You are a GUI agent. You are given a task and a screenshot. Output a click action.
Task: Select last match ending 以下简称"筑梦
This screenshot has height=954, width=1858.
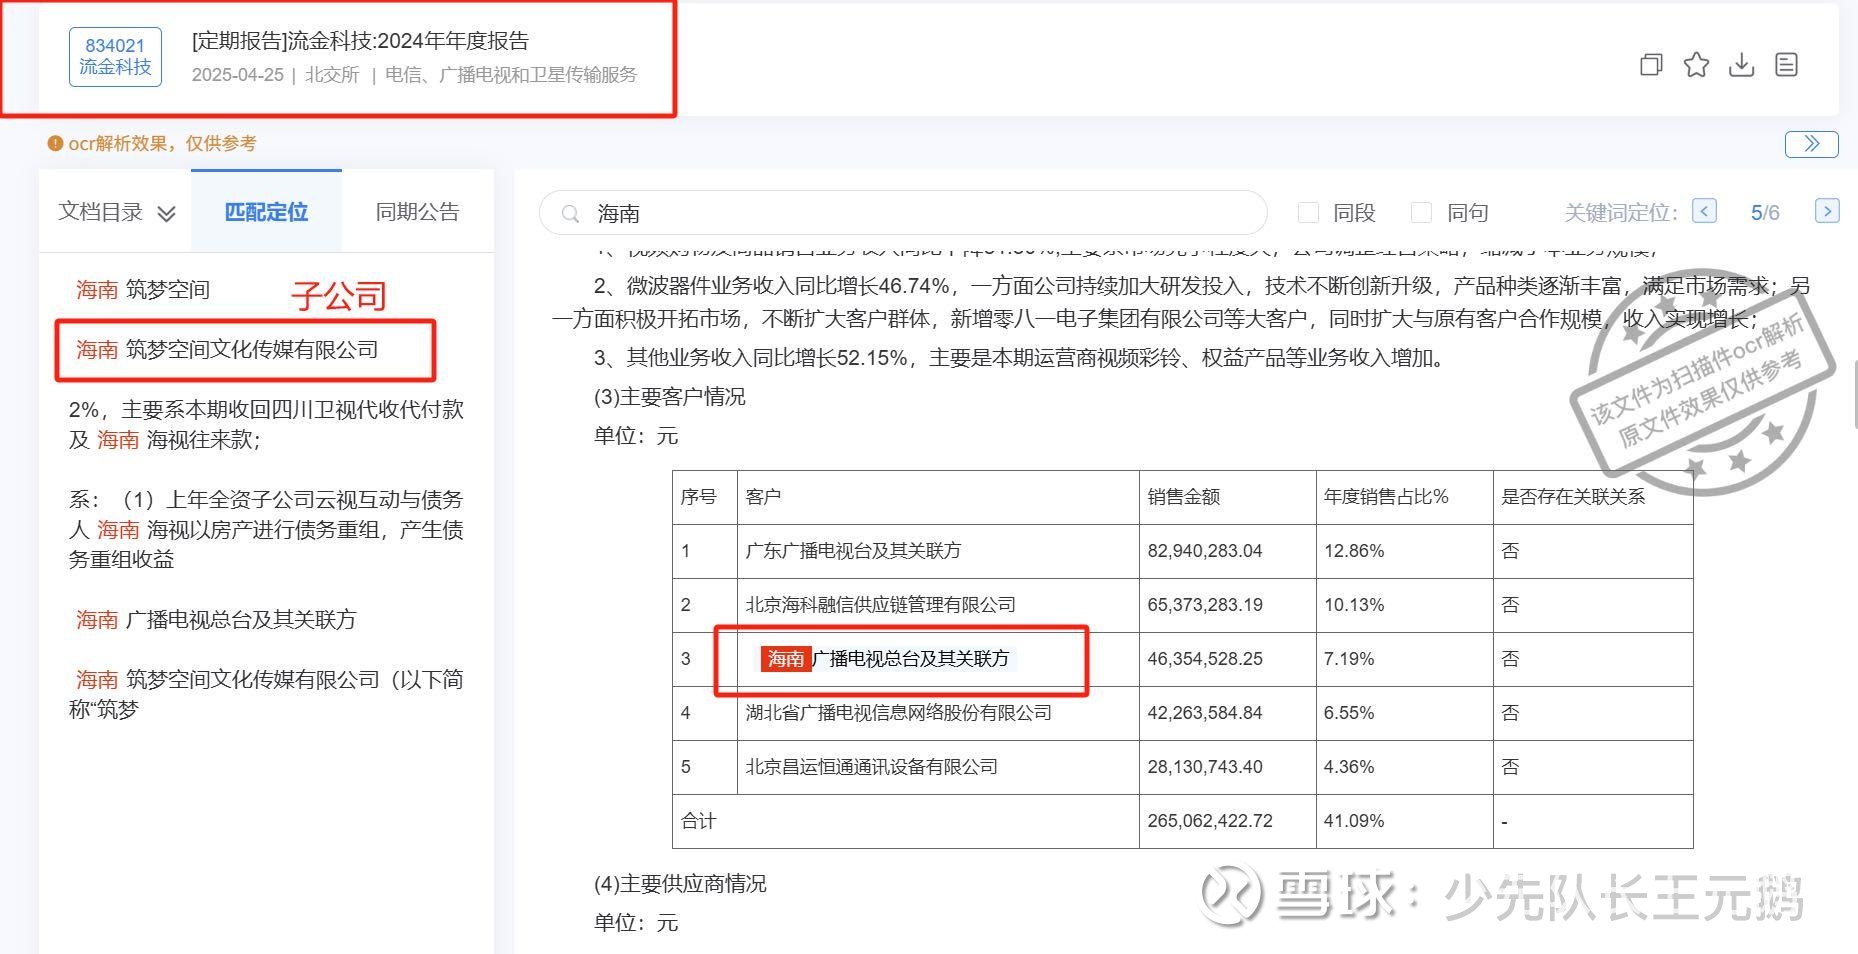point(266,694)
